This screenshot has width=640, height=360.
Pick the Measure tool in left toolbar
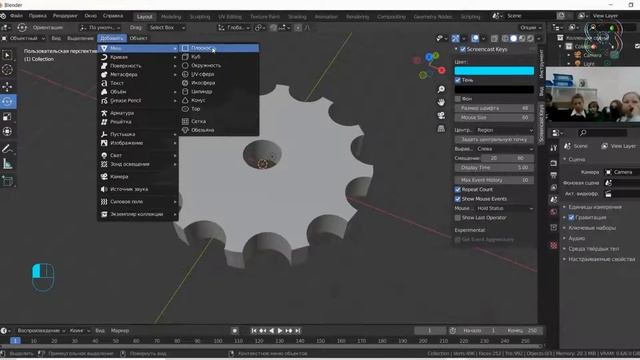[x=7, y=164]
